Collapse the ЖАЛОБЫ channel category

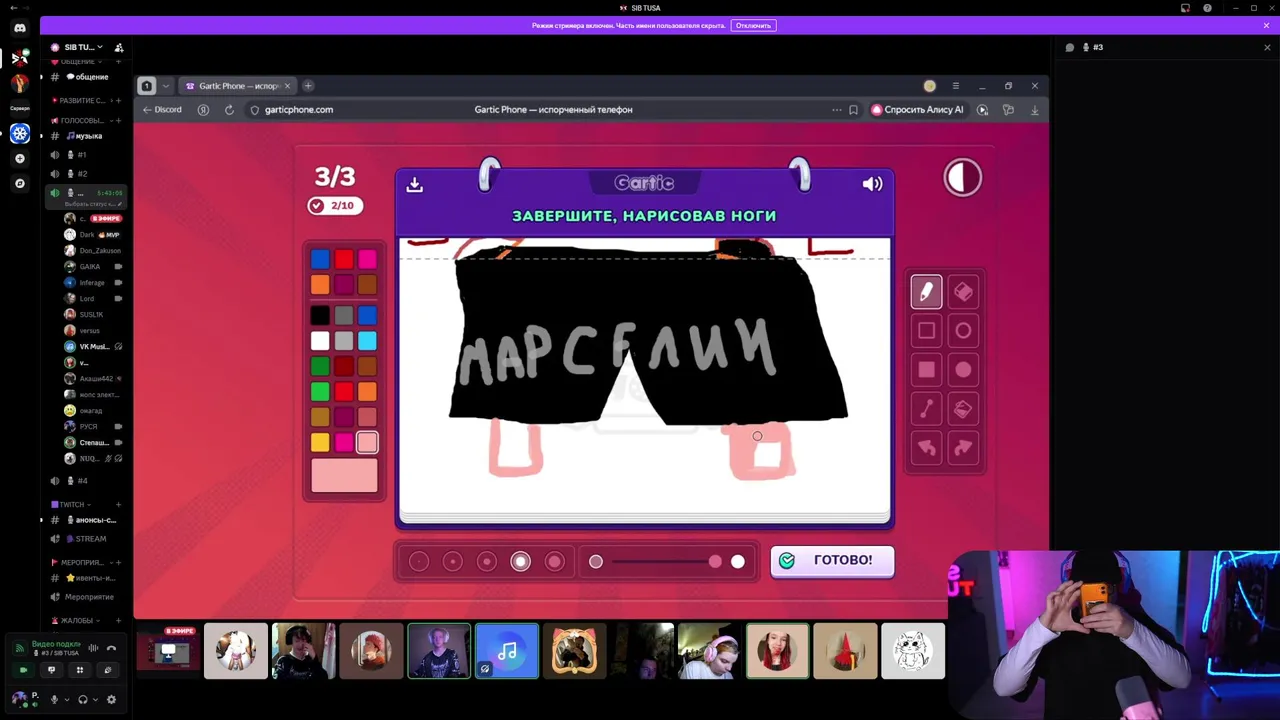click(74, 621)
